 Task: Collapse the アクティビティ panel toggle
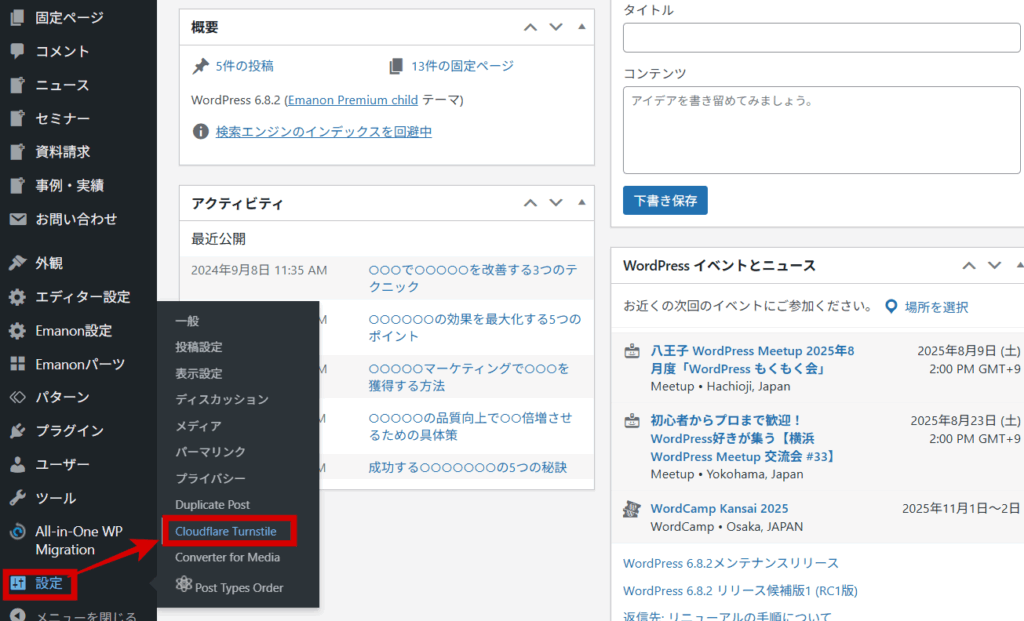point(582,203)
